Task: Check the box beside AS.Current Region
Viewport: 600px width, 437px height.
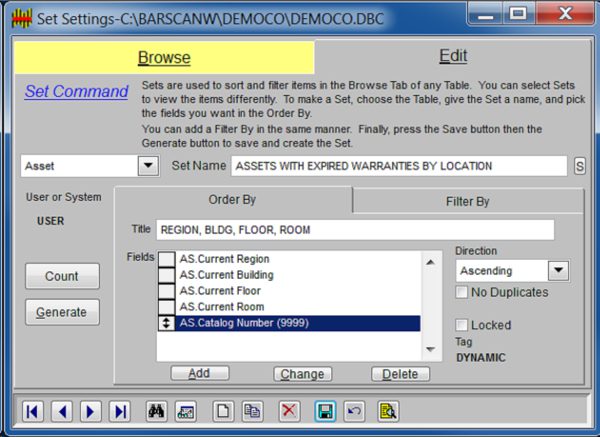Action: [x=167, y=260]
